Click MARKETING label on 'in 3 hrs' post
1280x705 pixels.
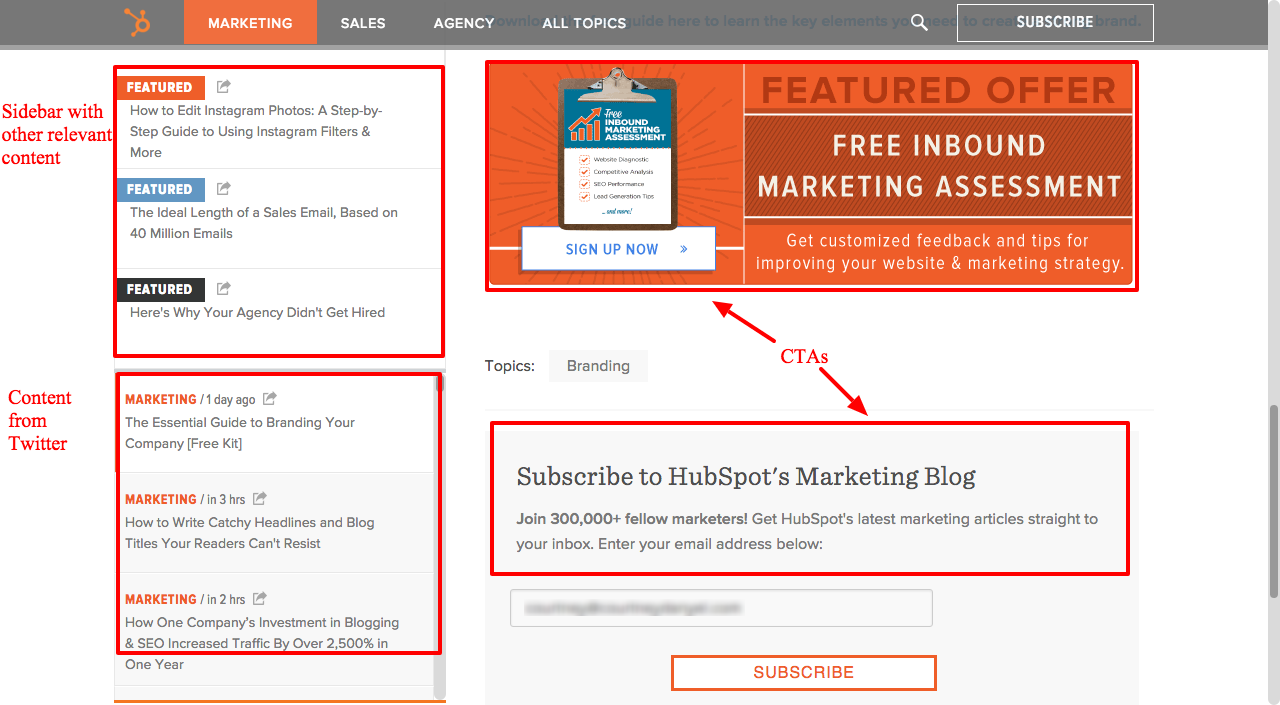tap(160, 499)
